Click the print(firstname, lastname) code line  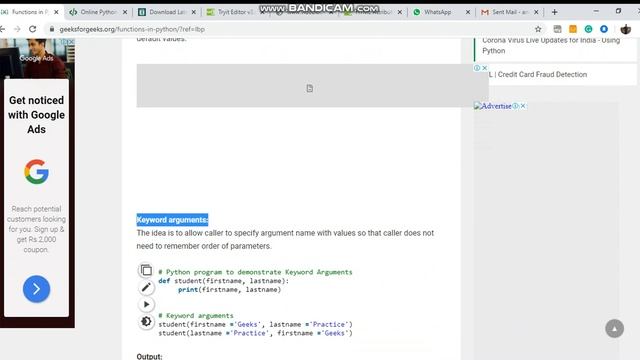click(229, 289)
